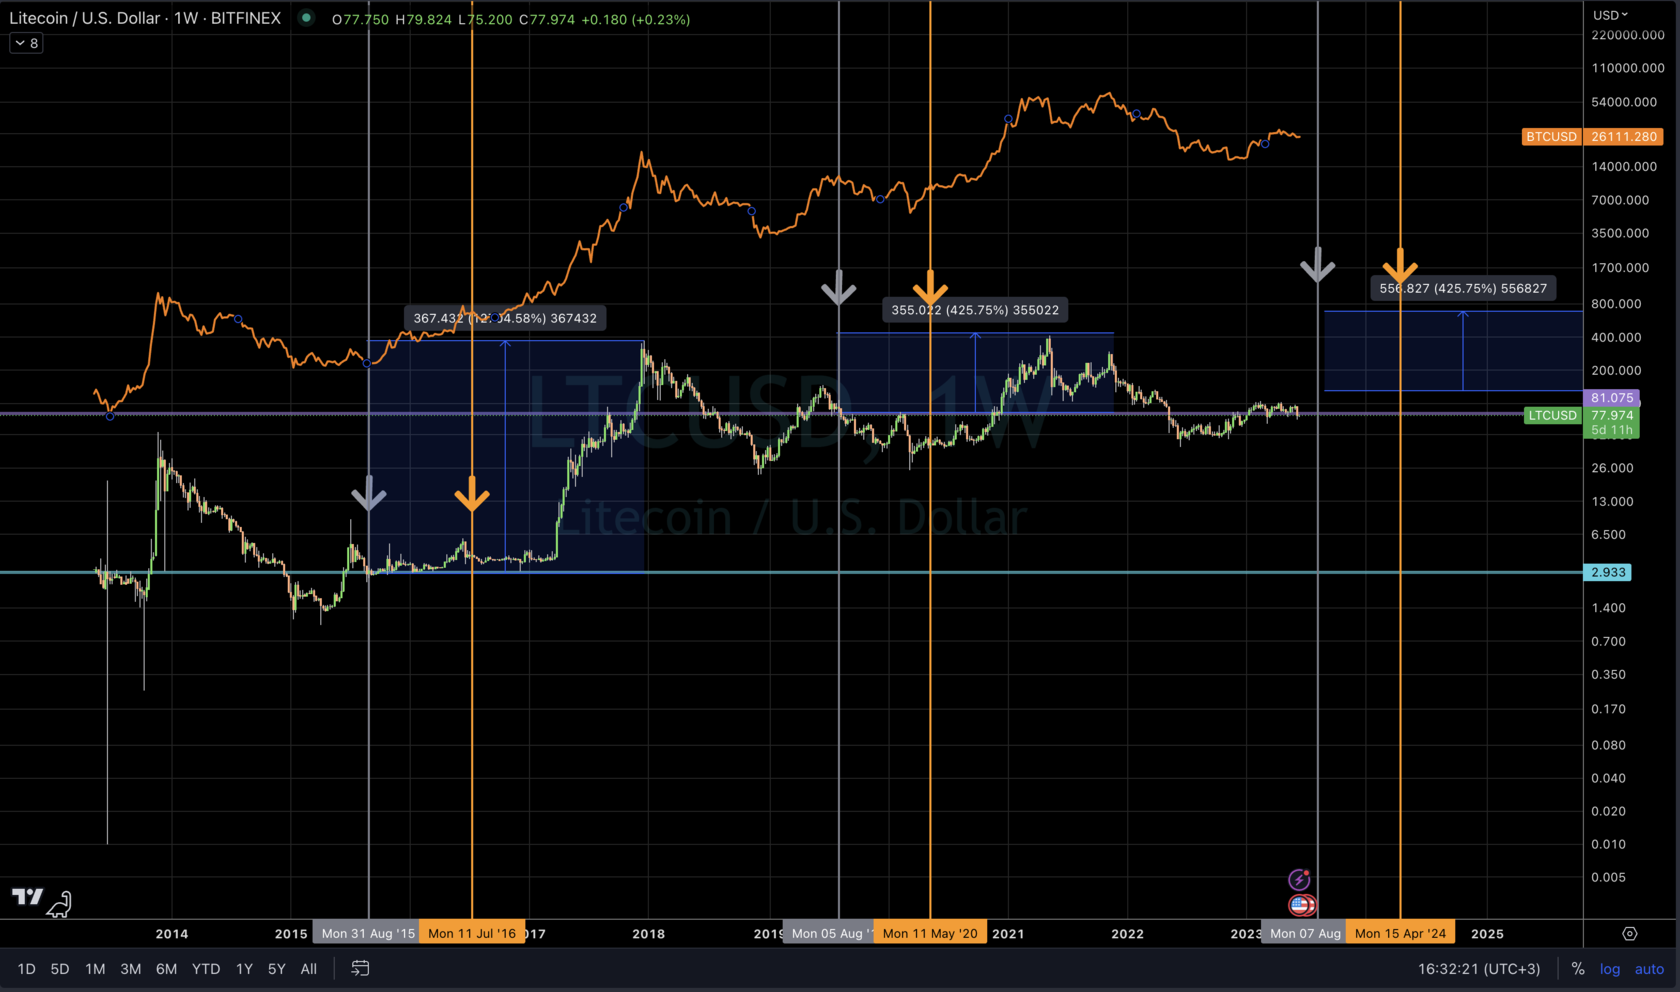Click the Mon 15 Apr '24 date label

1400,933
